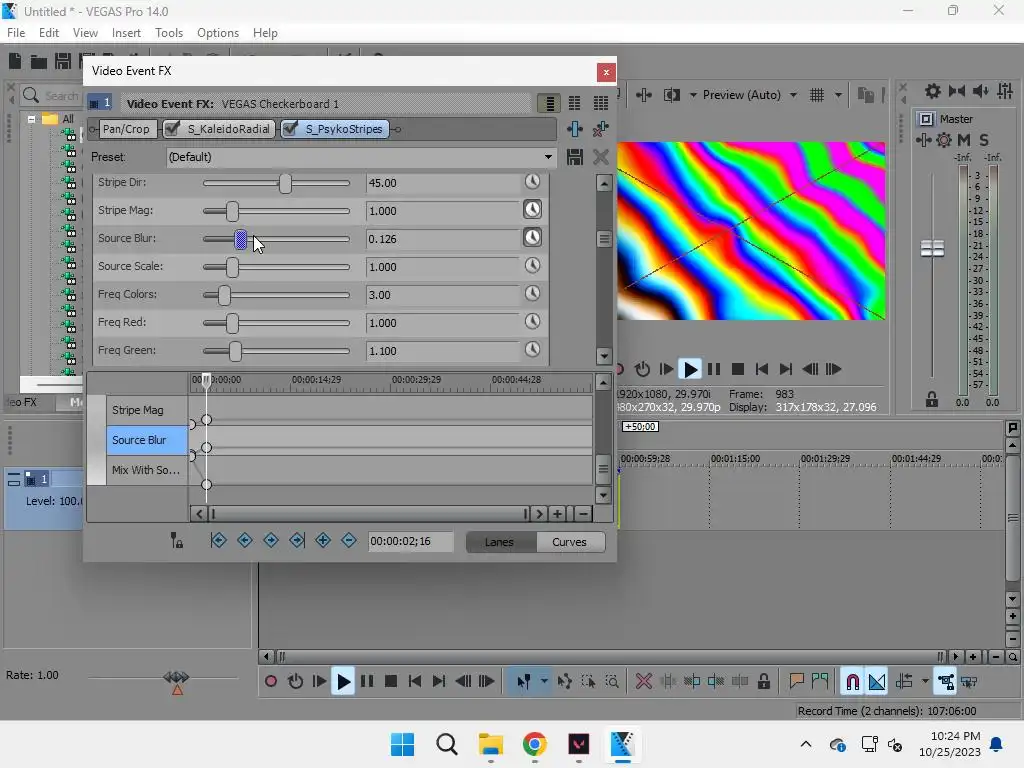Screen dimensions: 1024x768
Task: Open the Pan/Crop tab in FX chain
Action: click(126, 129)
